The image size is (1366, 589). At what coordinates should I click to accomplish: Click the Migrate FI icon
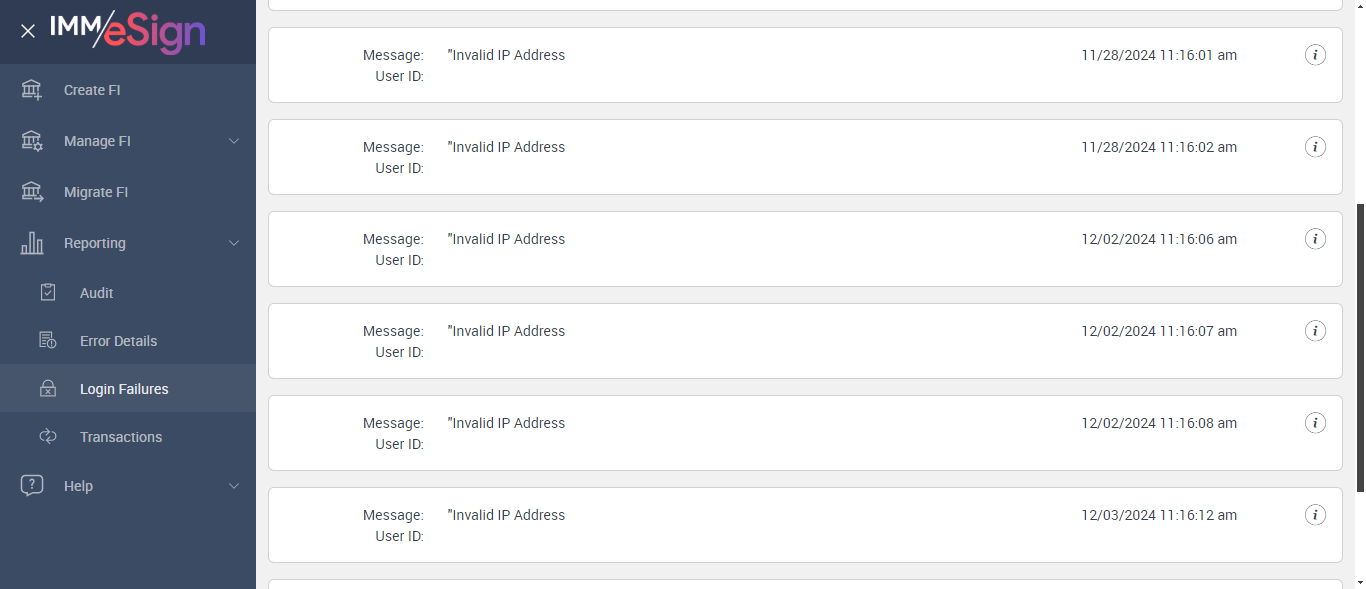[32, 192]
